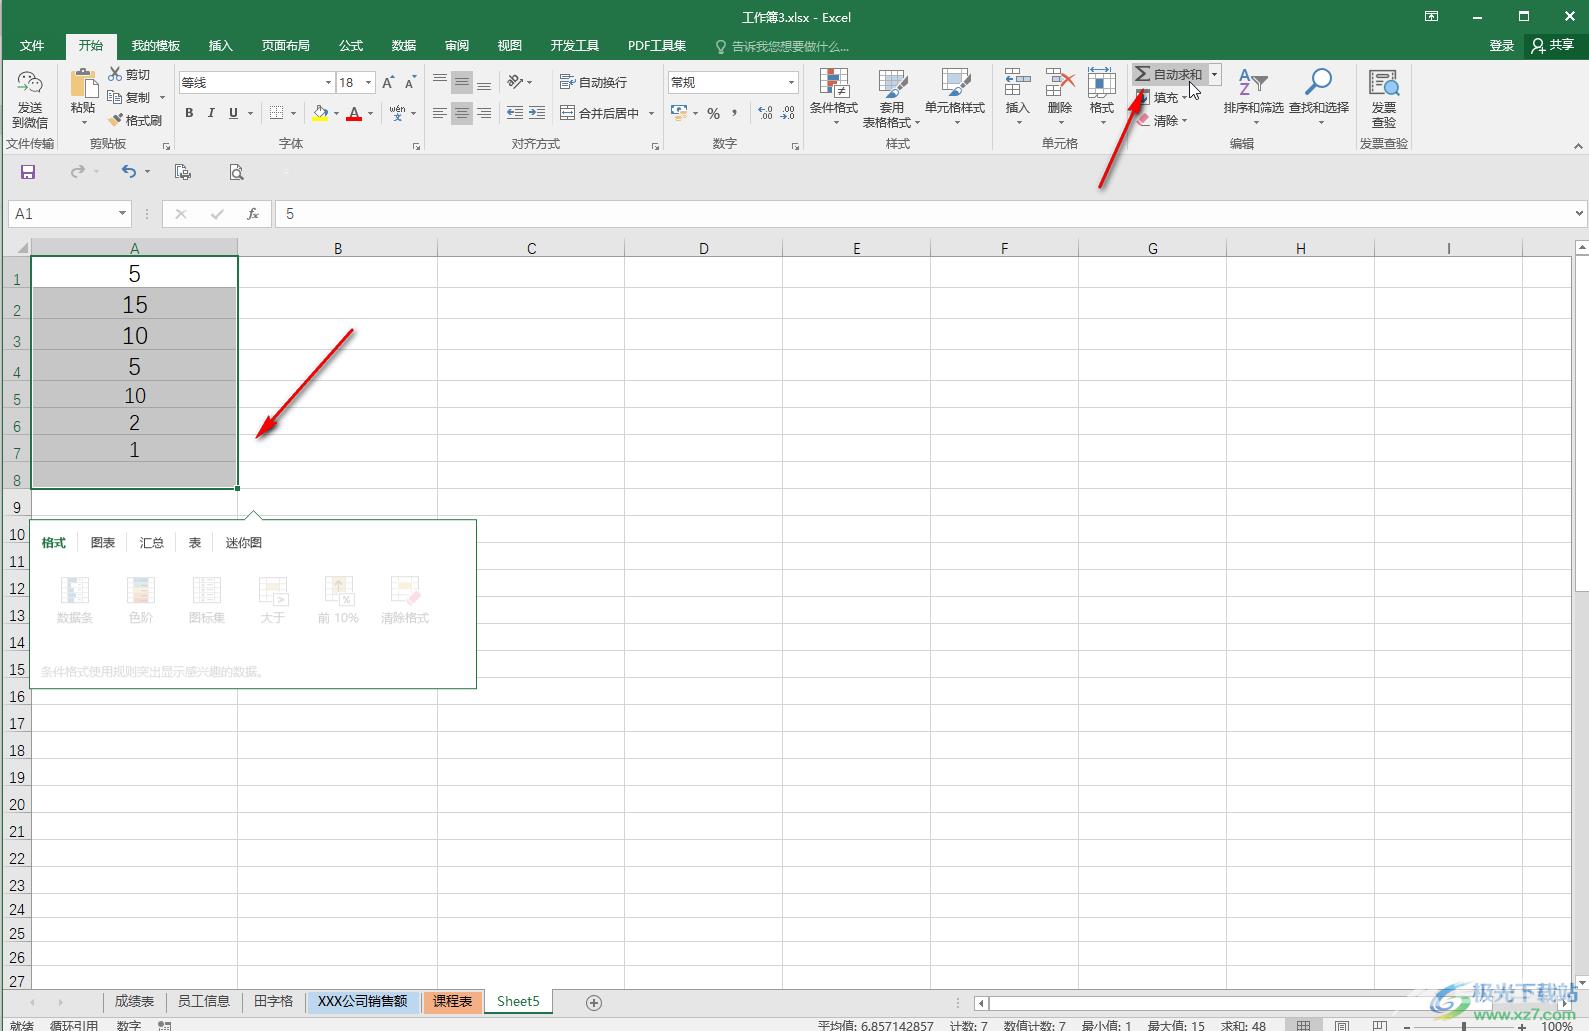Expand the Name Box dropdown arrow

[x=122, y=213]
